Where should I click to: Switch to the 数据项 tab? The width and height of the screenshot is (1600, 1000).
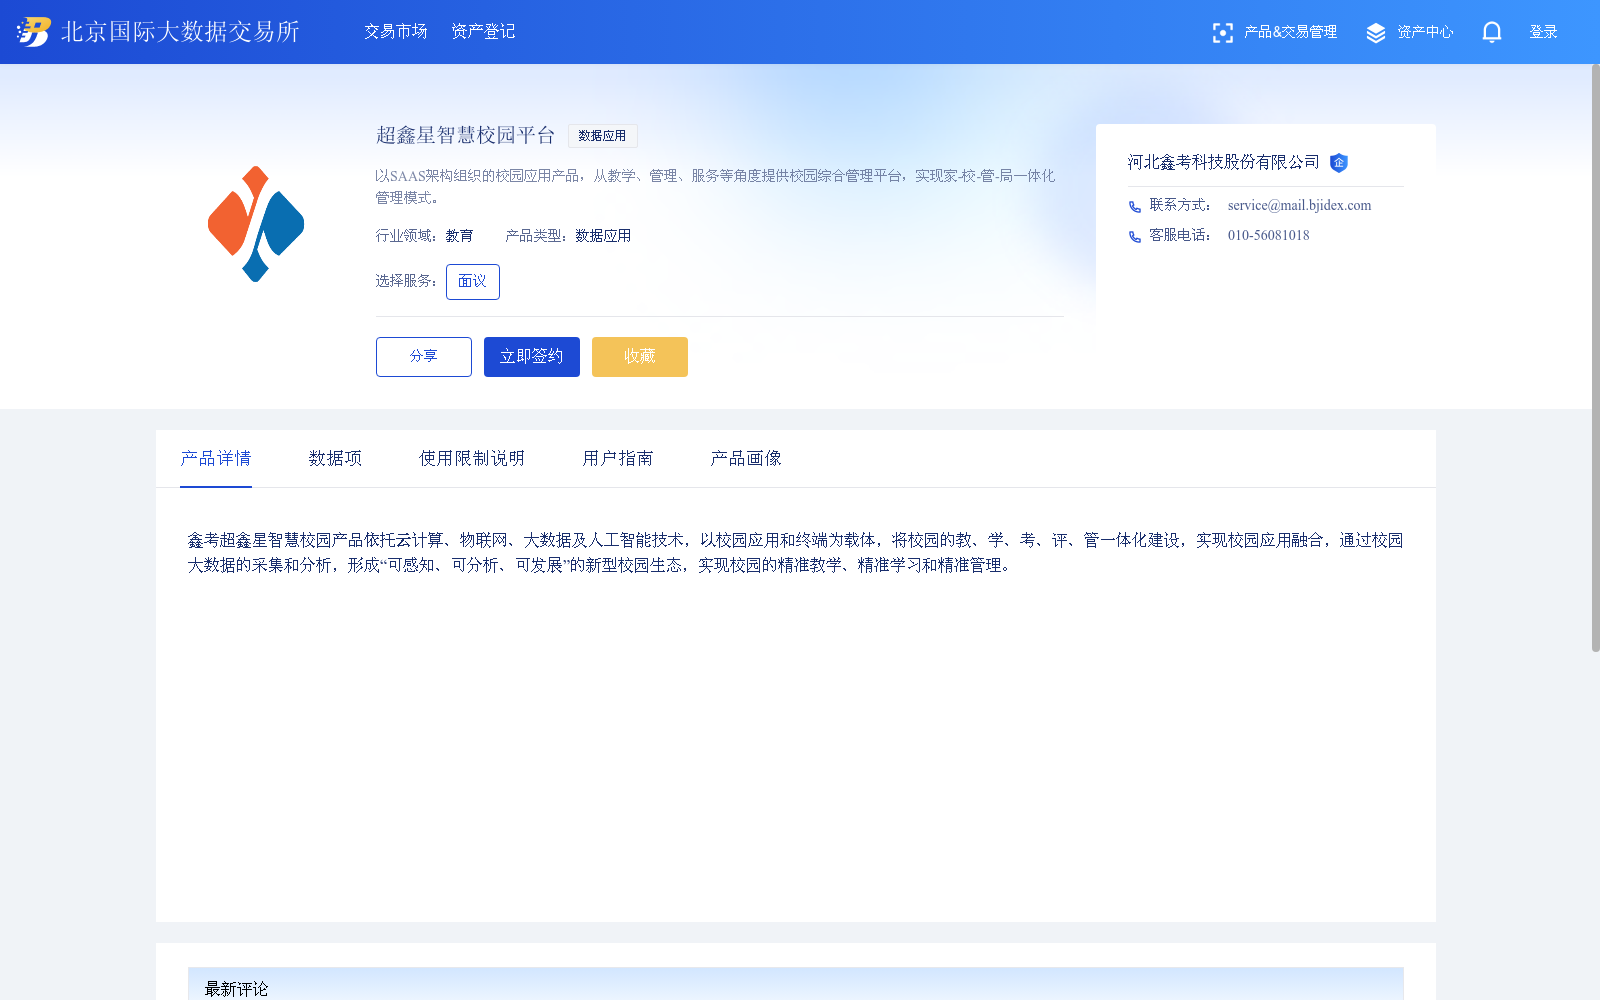click(x=335, y=459)
